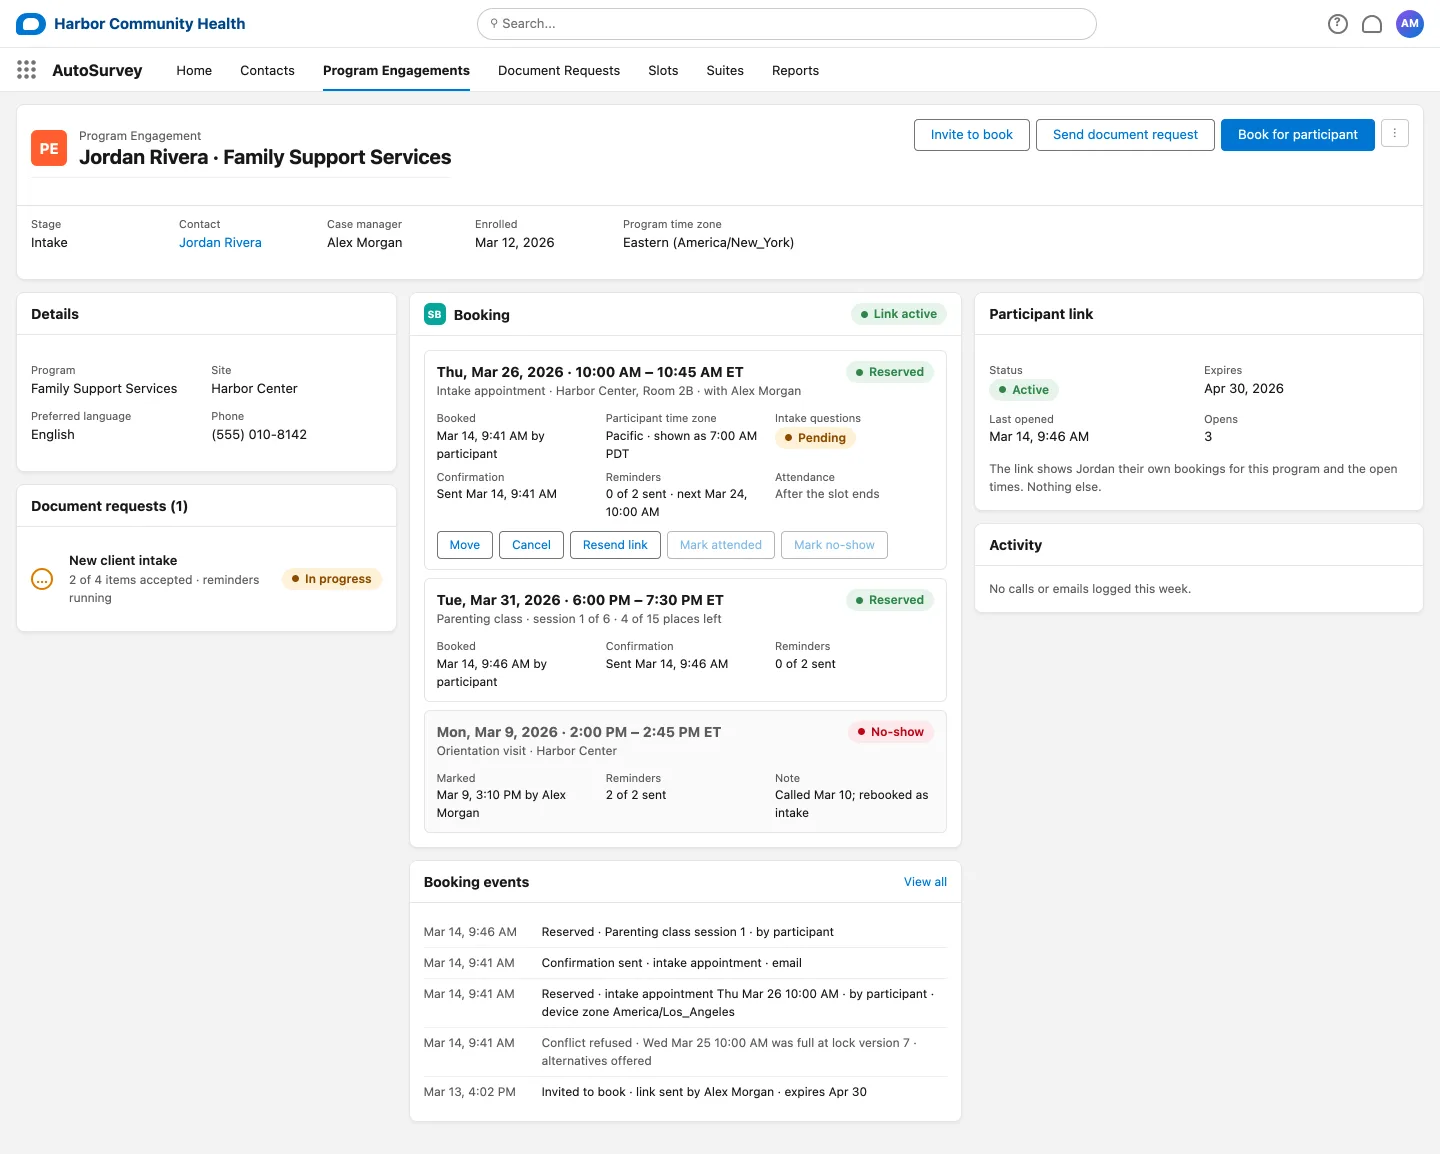Click the AutoSurvey app name
Image resolution: width=1440 pixels, height=1154 pixels.
[97, 70]
